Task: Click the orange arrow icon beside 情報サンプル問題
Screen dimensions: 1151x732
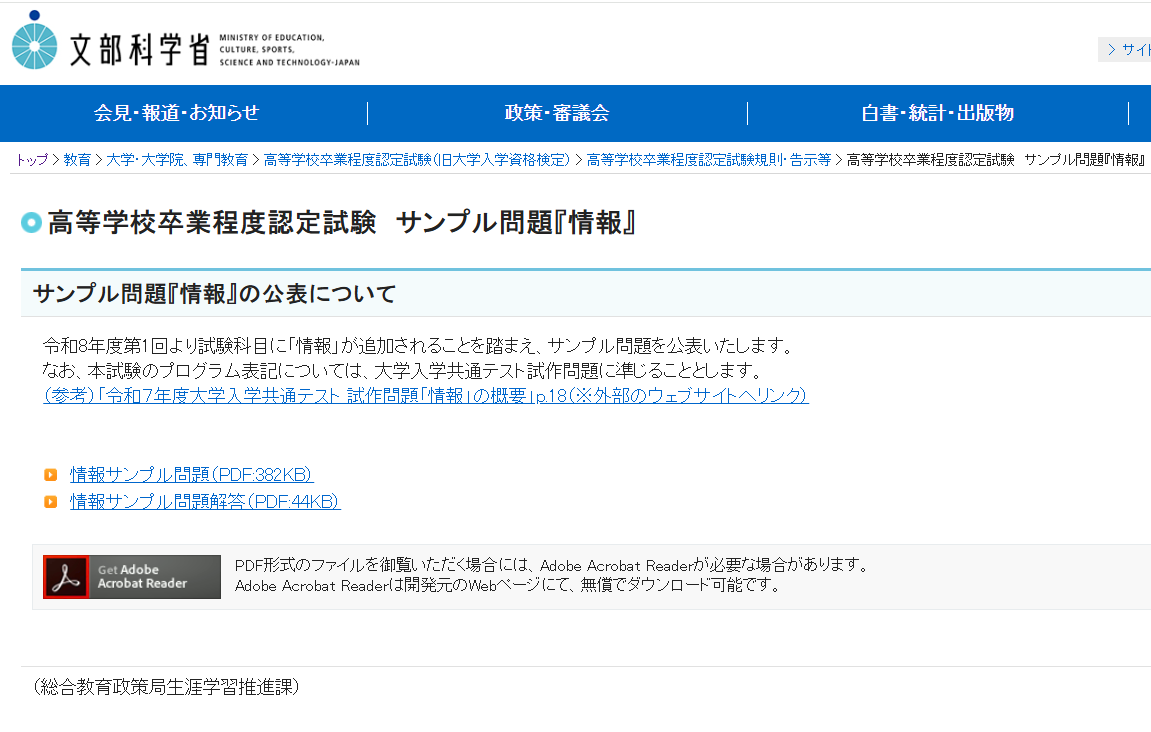Action: [52, 474]
